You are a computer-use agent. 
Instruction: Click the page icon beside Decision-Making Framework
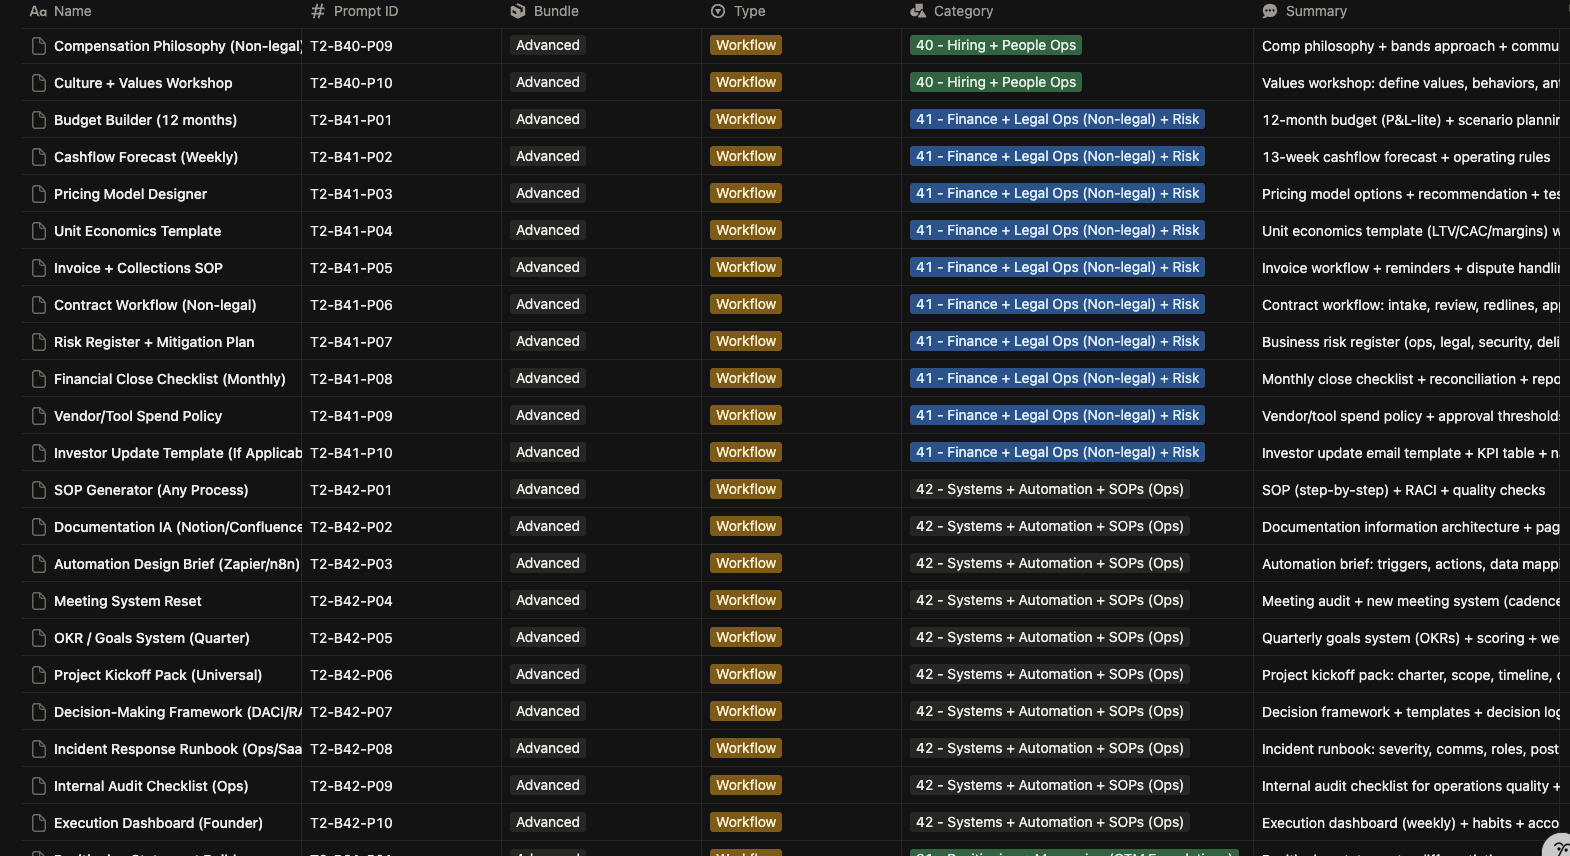[x=39, y=712]
